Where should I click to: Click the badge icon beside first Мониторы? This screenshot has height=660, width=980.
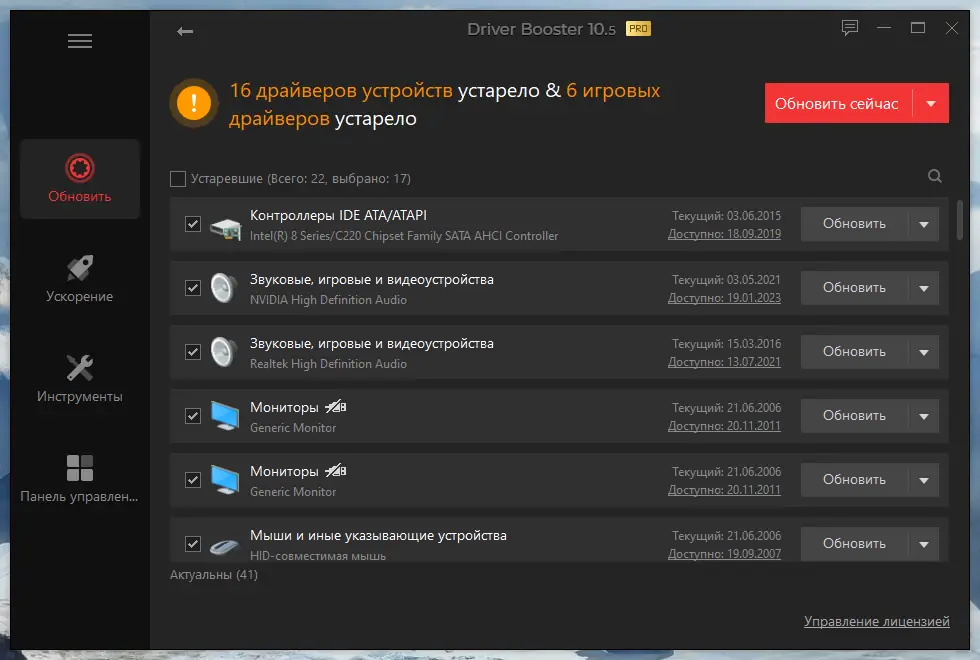(x=336, y=407)
